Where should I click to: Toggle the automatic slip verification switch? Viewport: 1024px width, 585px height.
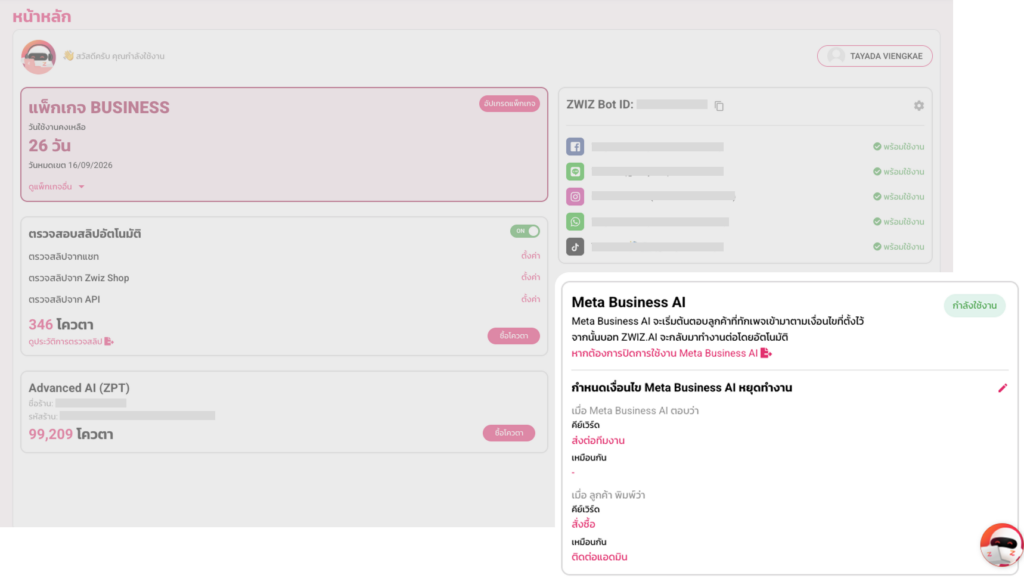tap(524, 231)
